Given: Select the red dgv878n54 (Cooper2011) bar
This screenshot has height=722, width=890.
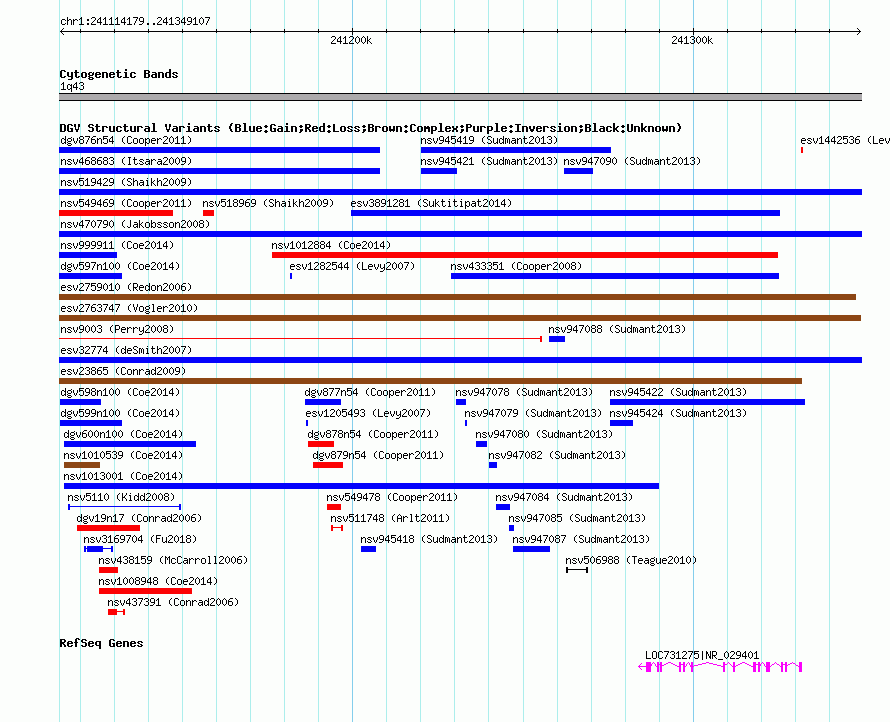Looking at the screenshot, I should pos(321,444).
